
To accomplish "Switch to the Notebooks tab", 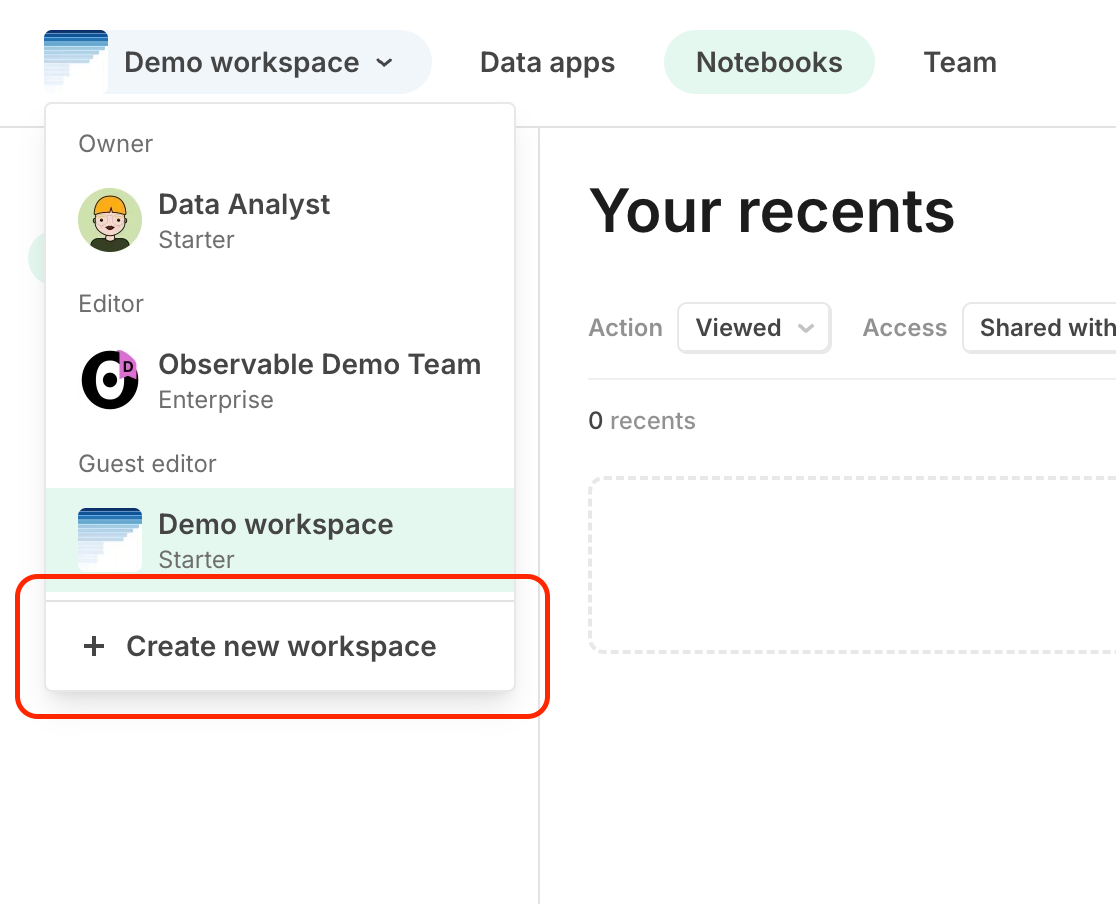I will pyautogui.click(x=768, y=61).
